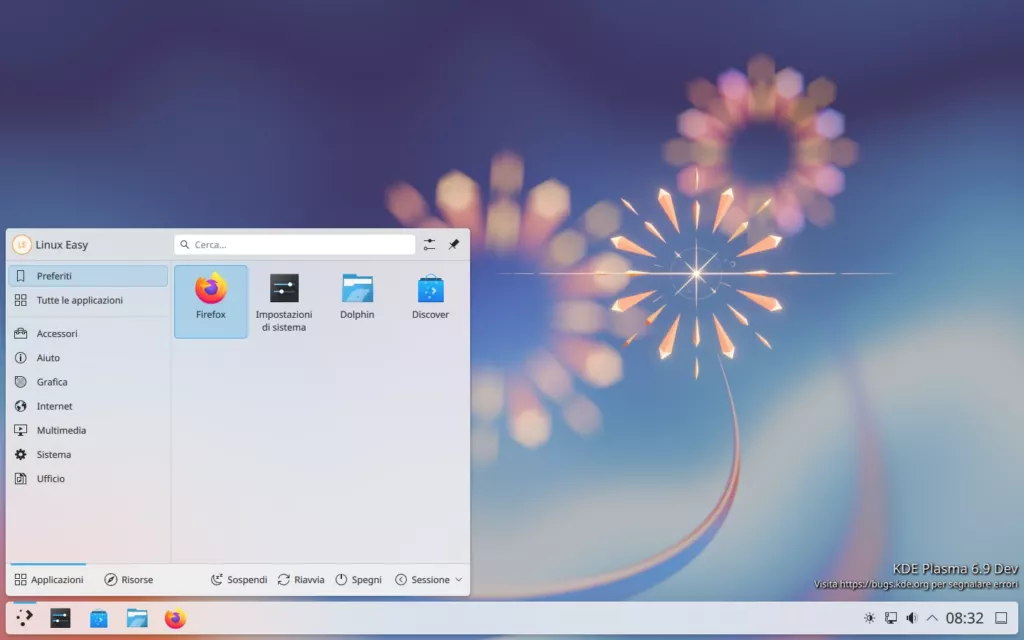The image size is (1024, 640).
Task: Open the volume control tray icon
Action: 912,618
